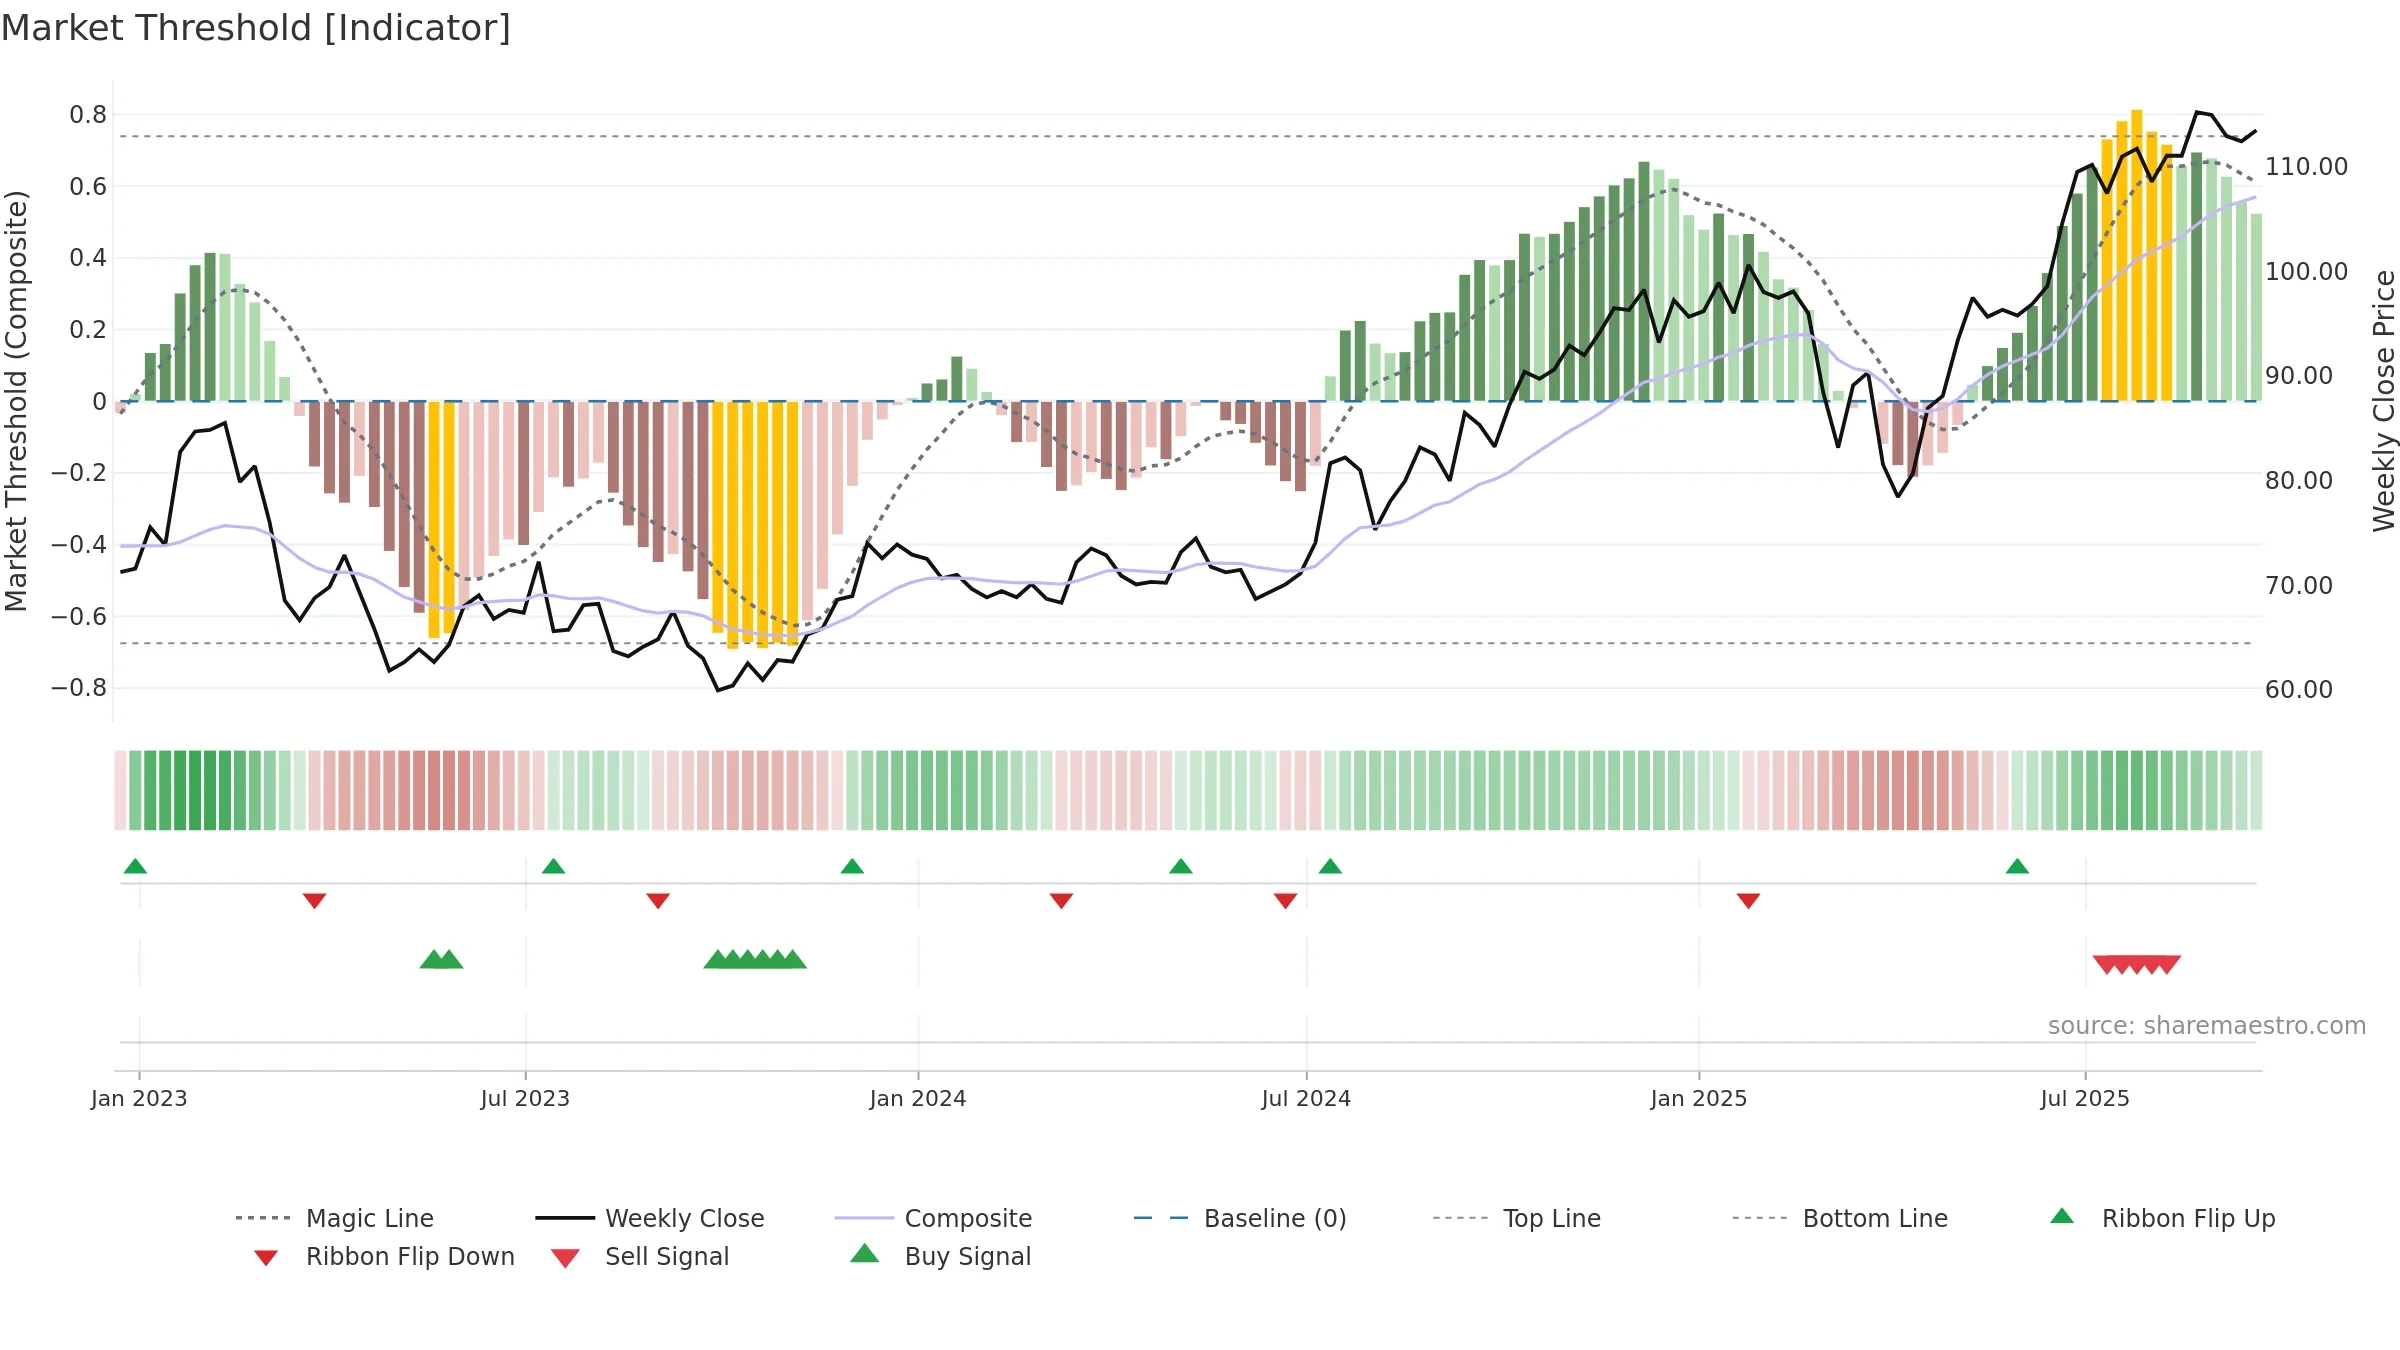
Task: Click the 0.2 left axis tick label
Action: pyautogui.click(x=88, y=330)
